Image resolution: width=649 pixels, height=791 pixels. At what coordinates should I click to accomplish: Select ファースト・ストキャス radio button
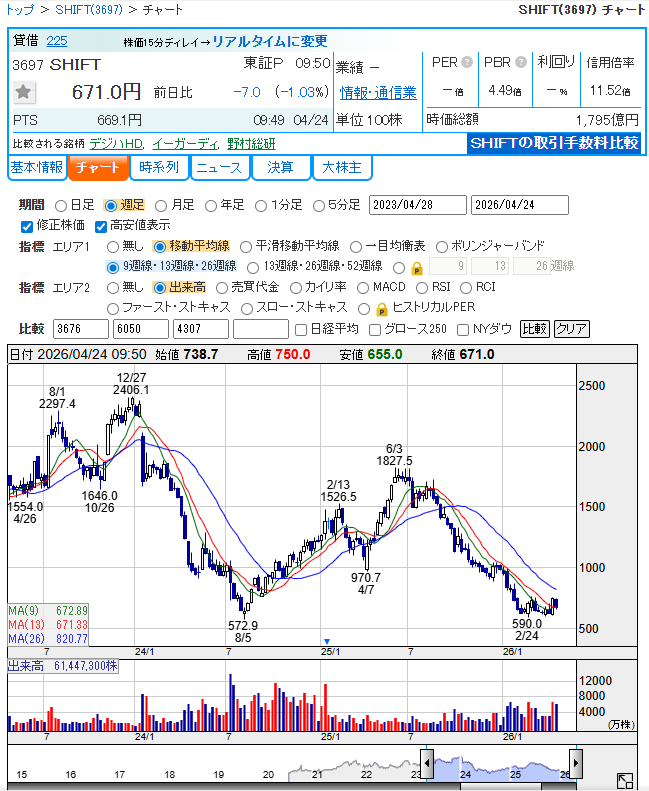point(113,308)
